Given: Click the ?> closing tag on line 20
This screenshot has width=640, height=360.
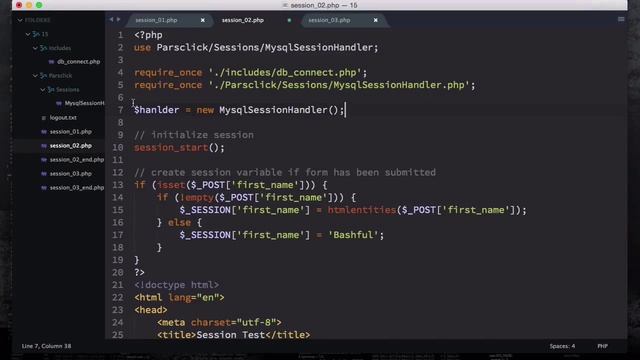Looking at the screenshot, I should click(x=140, y=273).
